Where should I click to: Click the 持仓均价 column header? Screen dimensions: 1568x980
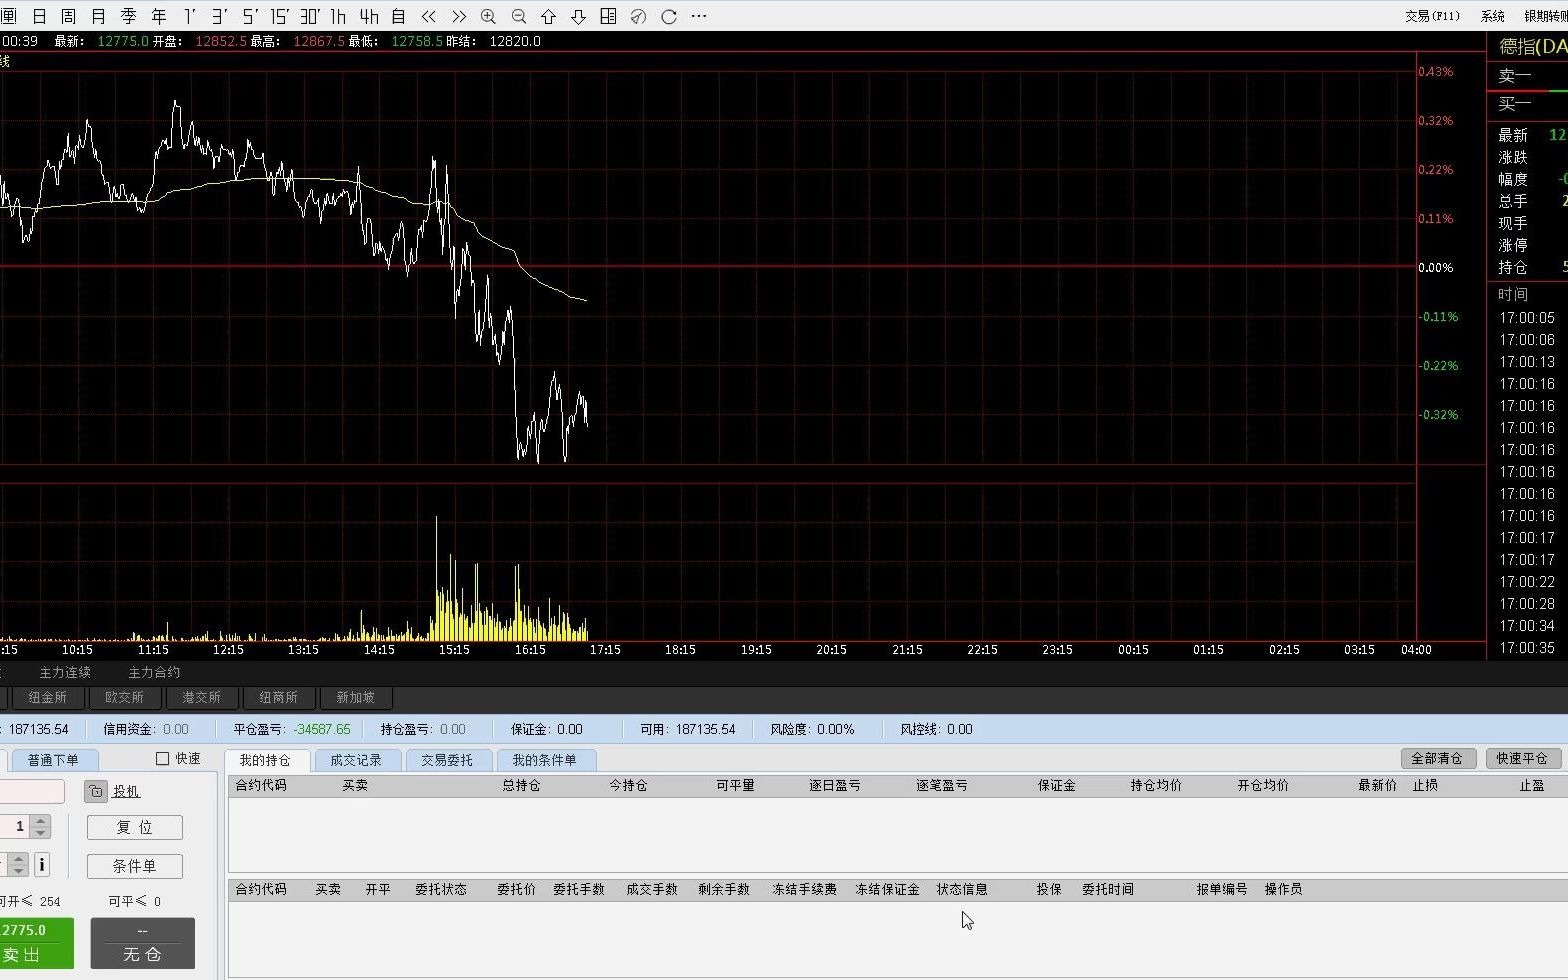[1156, 786]
